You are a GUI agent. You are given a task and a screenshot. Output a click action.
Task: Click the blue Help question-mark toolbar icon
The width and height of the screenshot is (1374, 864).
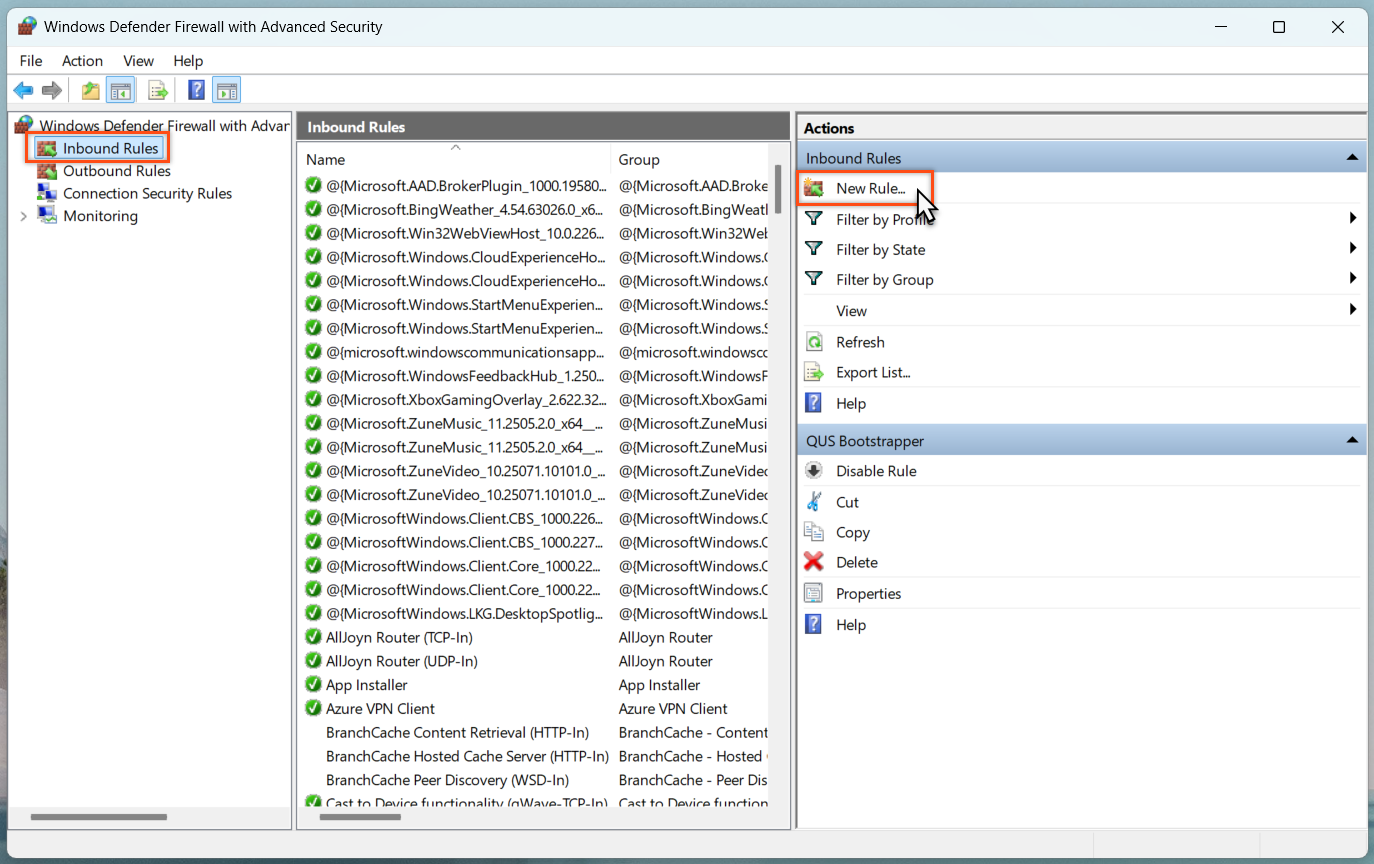pyautogui.click(x=197, y=91)
